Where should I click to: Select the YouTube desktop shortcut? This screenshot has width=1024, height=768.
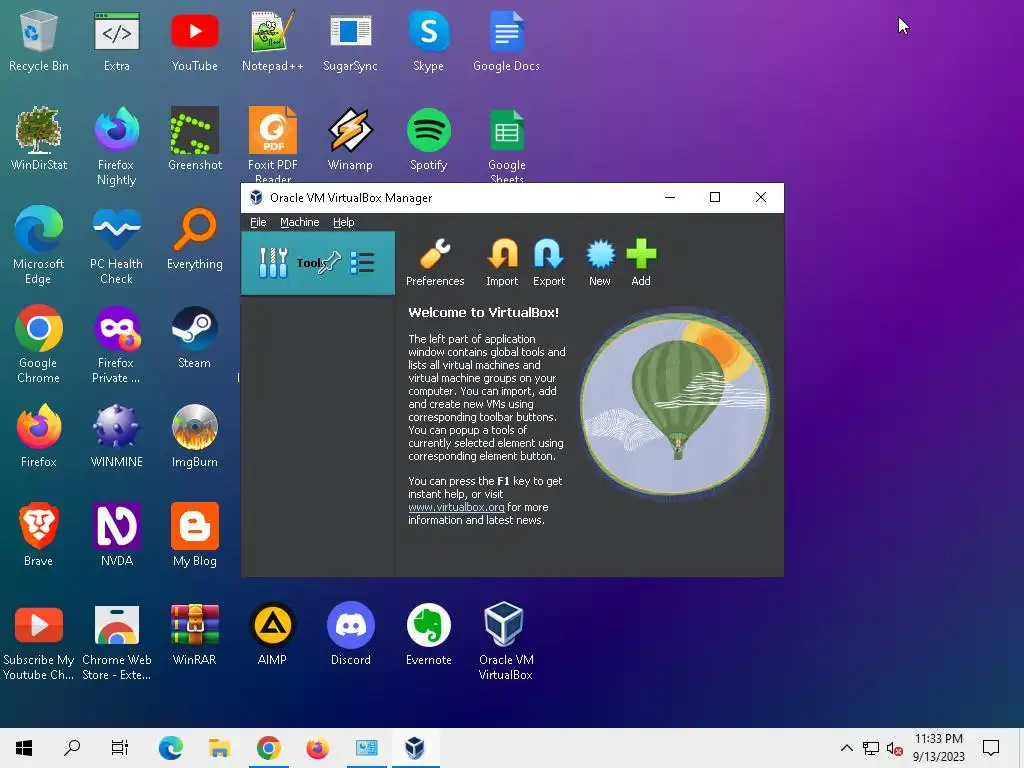tap(195, 40)
